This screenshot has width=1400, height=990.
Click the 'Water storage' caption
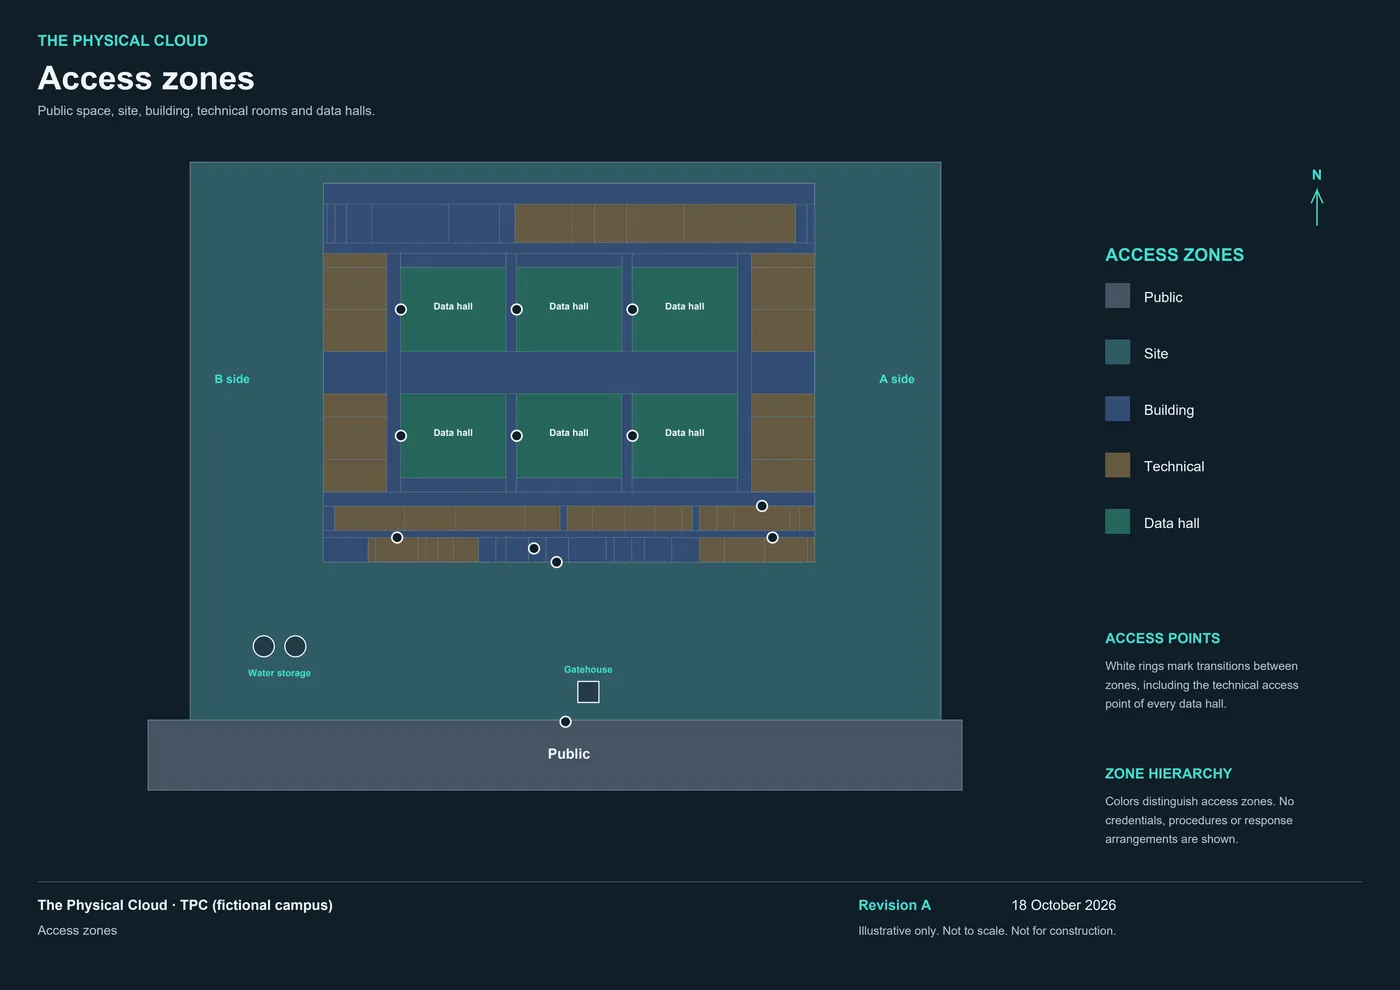click(279, 673)
